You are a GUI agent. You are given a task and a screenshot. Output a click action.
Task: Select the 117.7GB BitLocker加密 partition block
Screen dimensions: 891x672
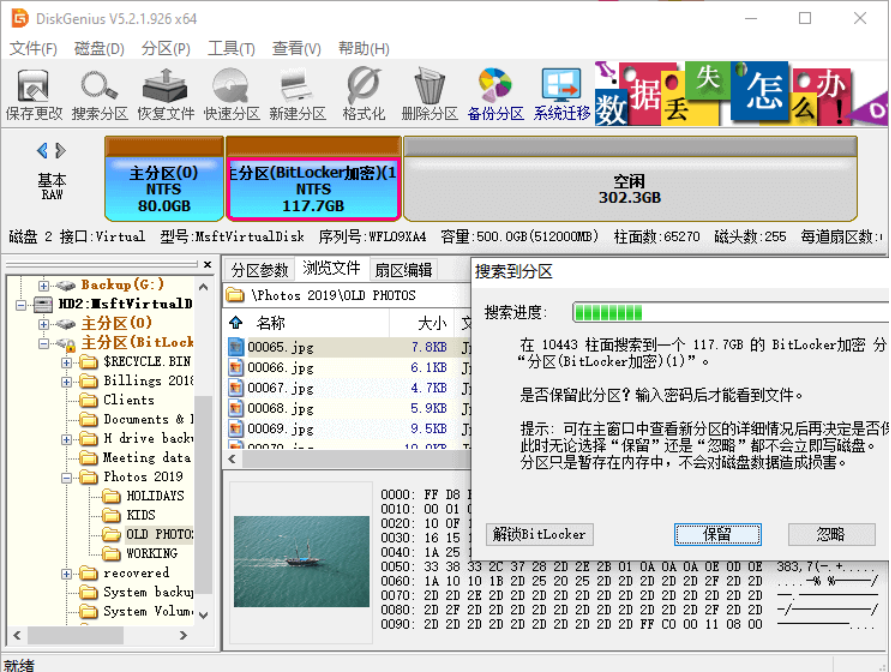[x=313, y=178]
